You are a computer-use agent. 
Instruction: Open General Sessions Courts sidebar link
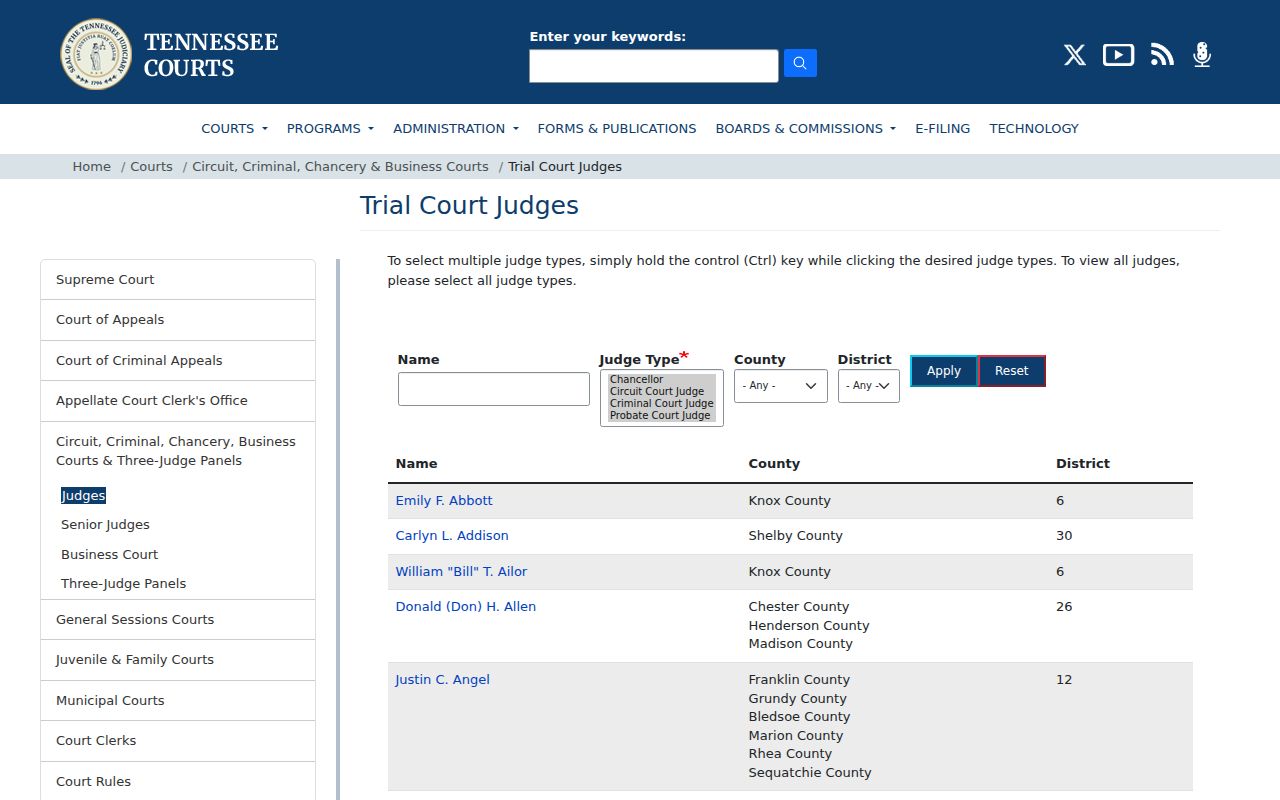(178, 620)
